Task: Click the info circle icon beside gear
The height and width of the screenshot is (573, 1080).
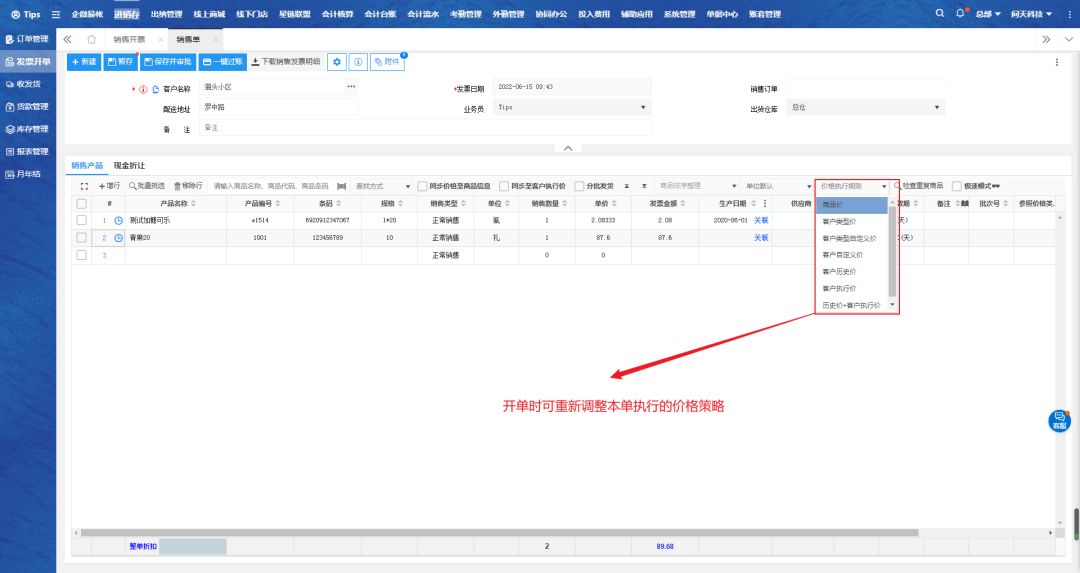Action: pos(358,62)
